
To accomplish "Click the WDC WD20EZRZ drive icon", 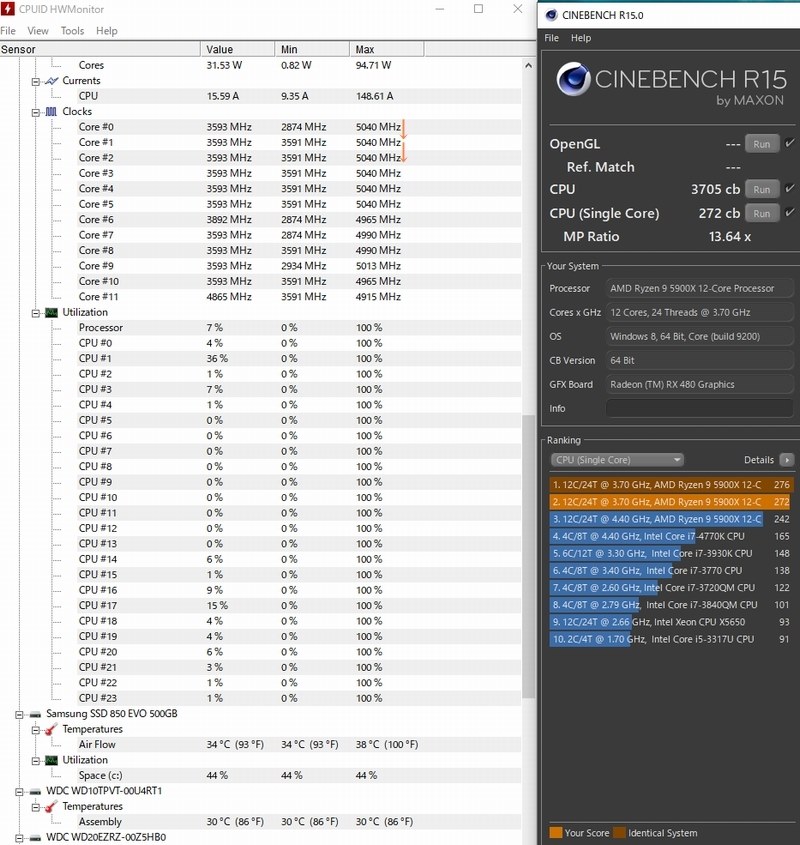I will click(x=35, y=838).
